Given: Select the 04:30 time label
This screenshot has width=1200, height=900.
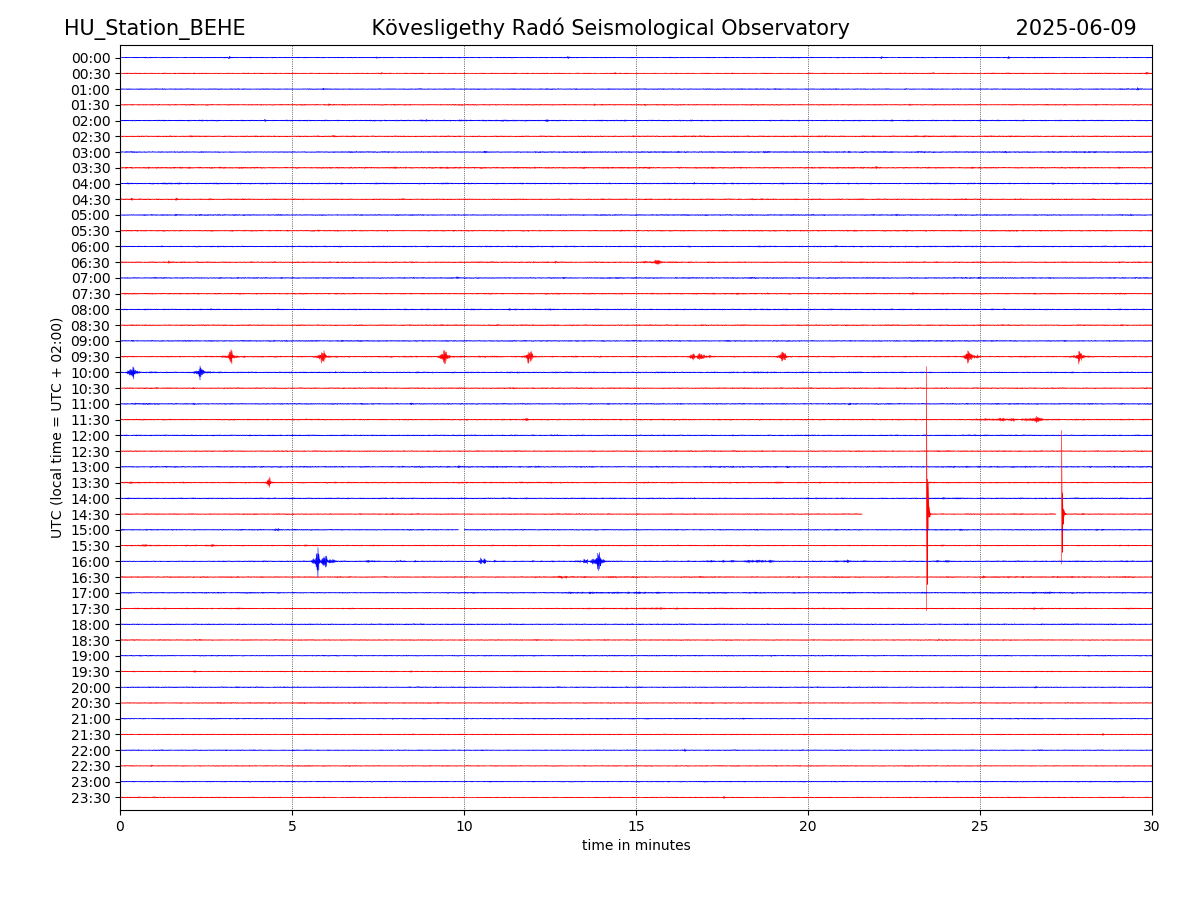Looking at the screenshot, I should tap(91, 200).
